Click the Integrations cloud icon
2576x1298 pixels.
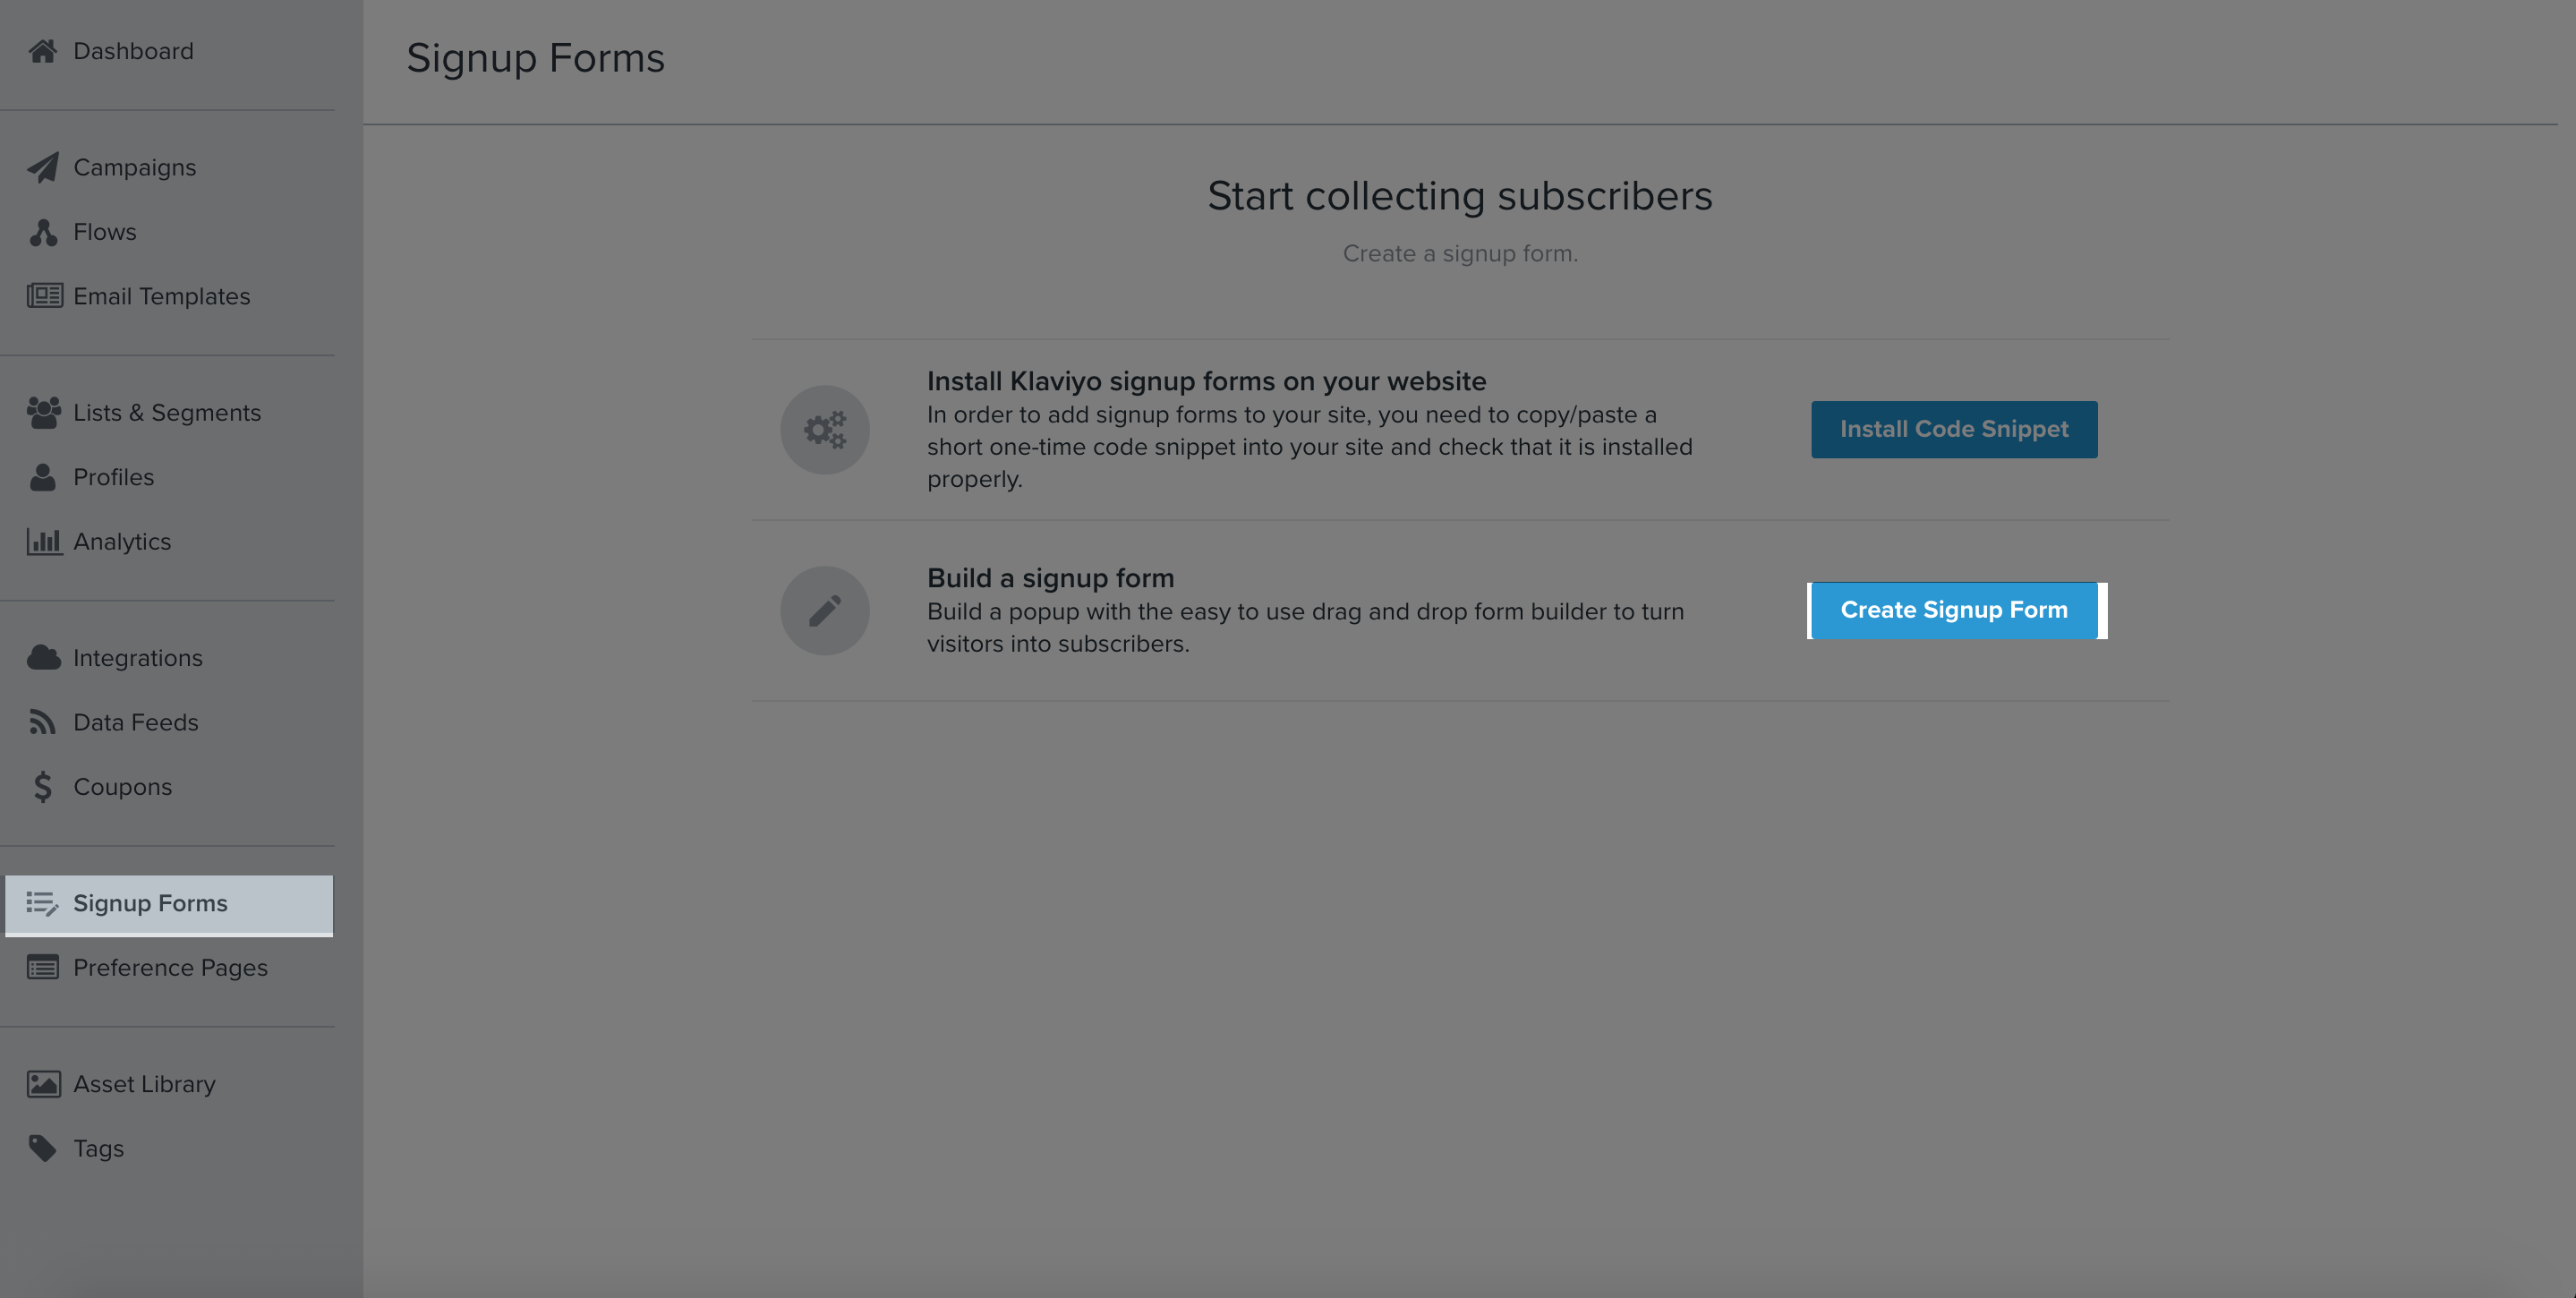44,658
